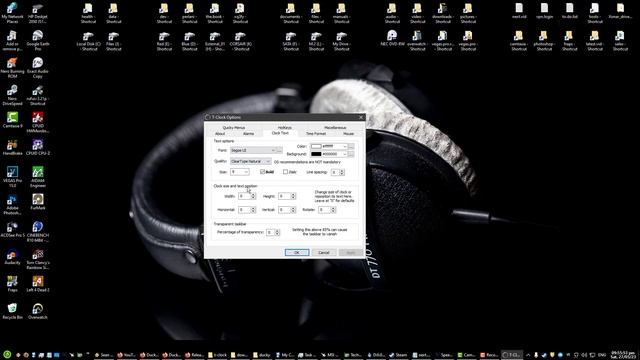Open custom color picker for text Color
The image size is (640, 360).
(x=351, y=146)
